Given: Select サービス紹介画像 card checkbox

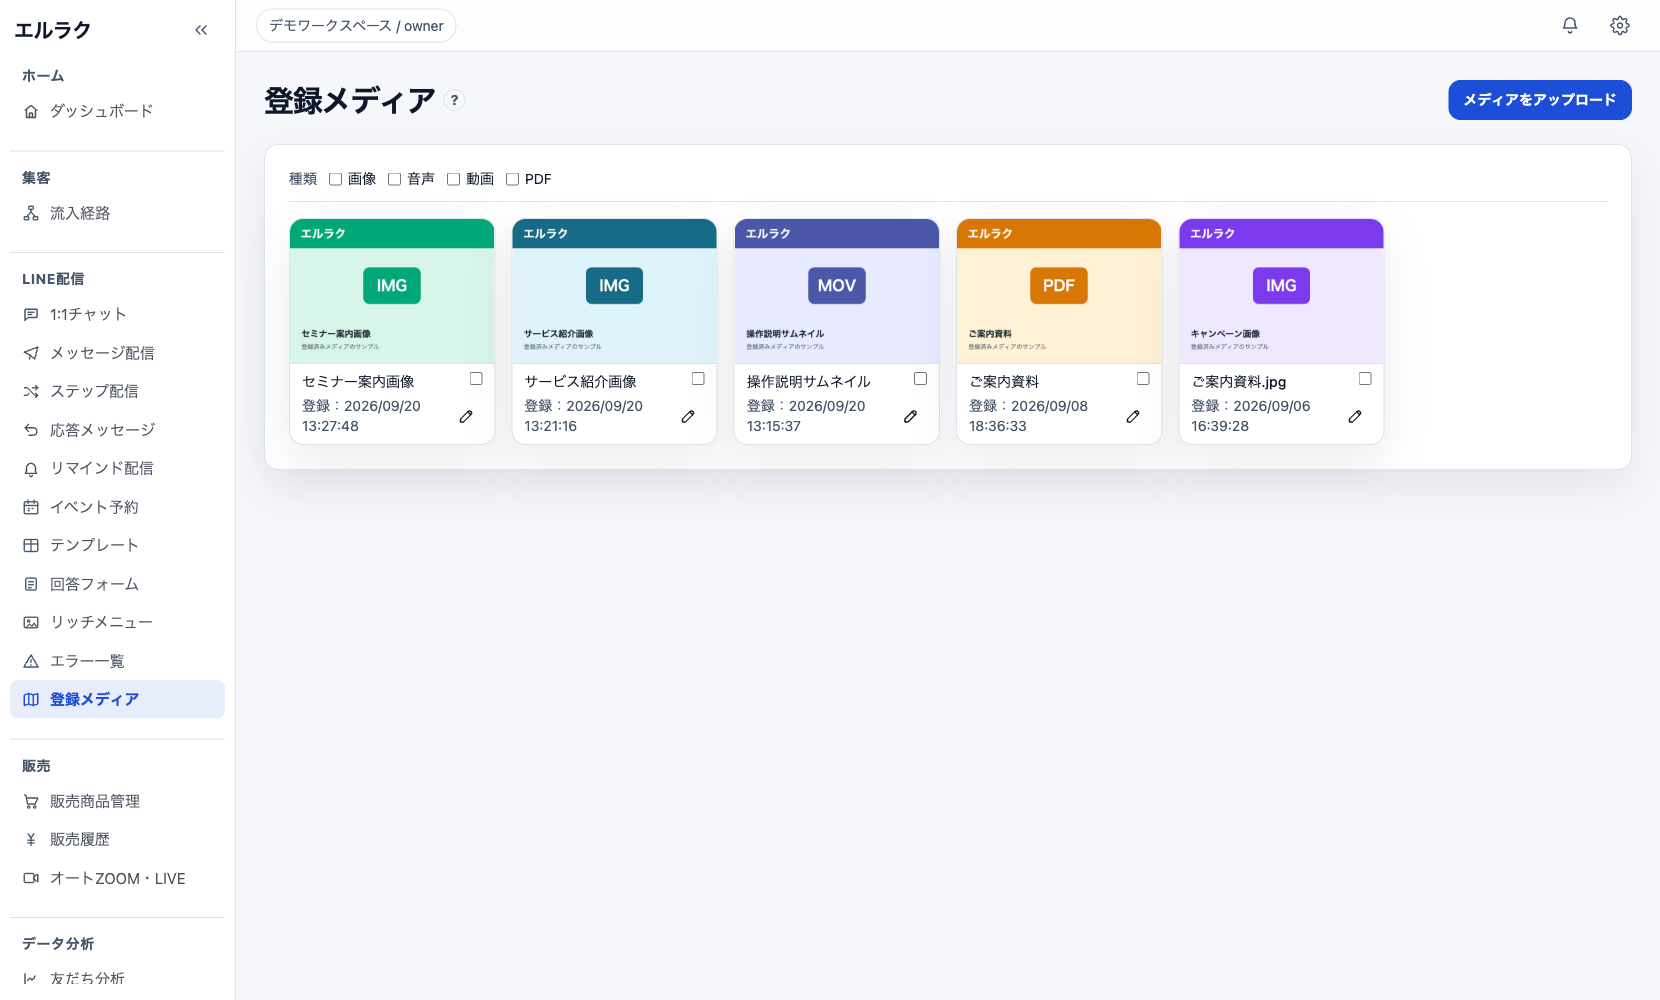Looking at the screenshot, I should (x=698, y=378).
